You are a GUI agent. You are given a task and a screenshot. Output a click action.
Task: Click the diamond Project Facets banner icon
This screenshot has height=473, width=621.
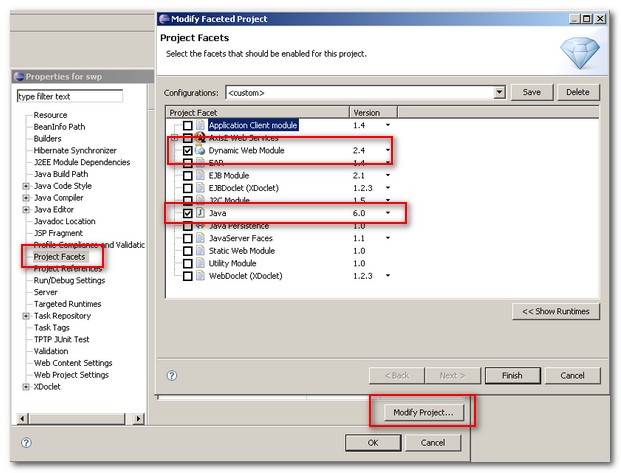coord(580,53)
